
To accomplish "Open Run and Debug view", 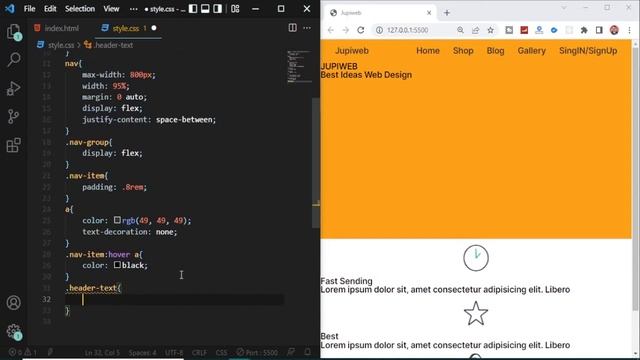I will (x=13, y=88).
